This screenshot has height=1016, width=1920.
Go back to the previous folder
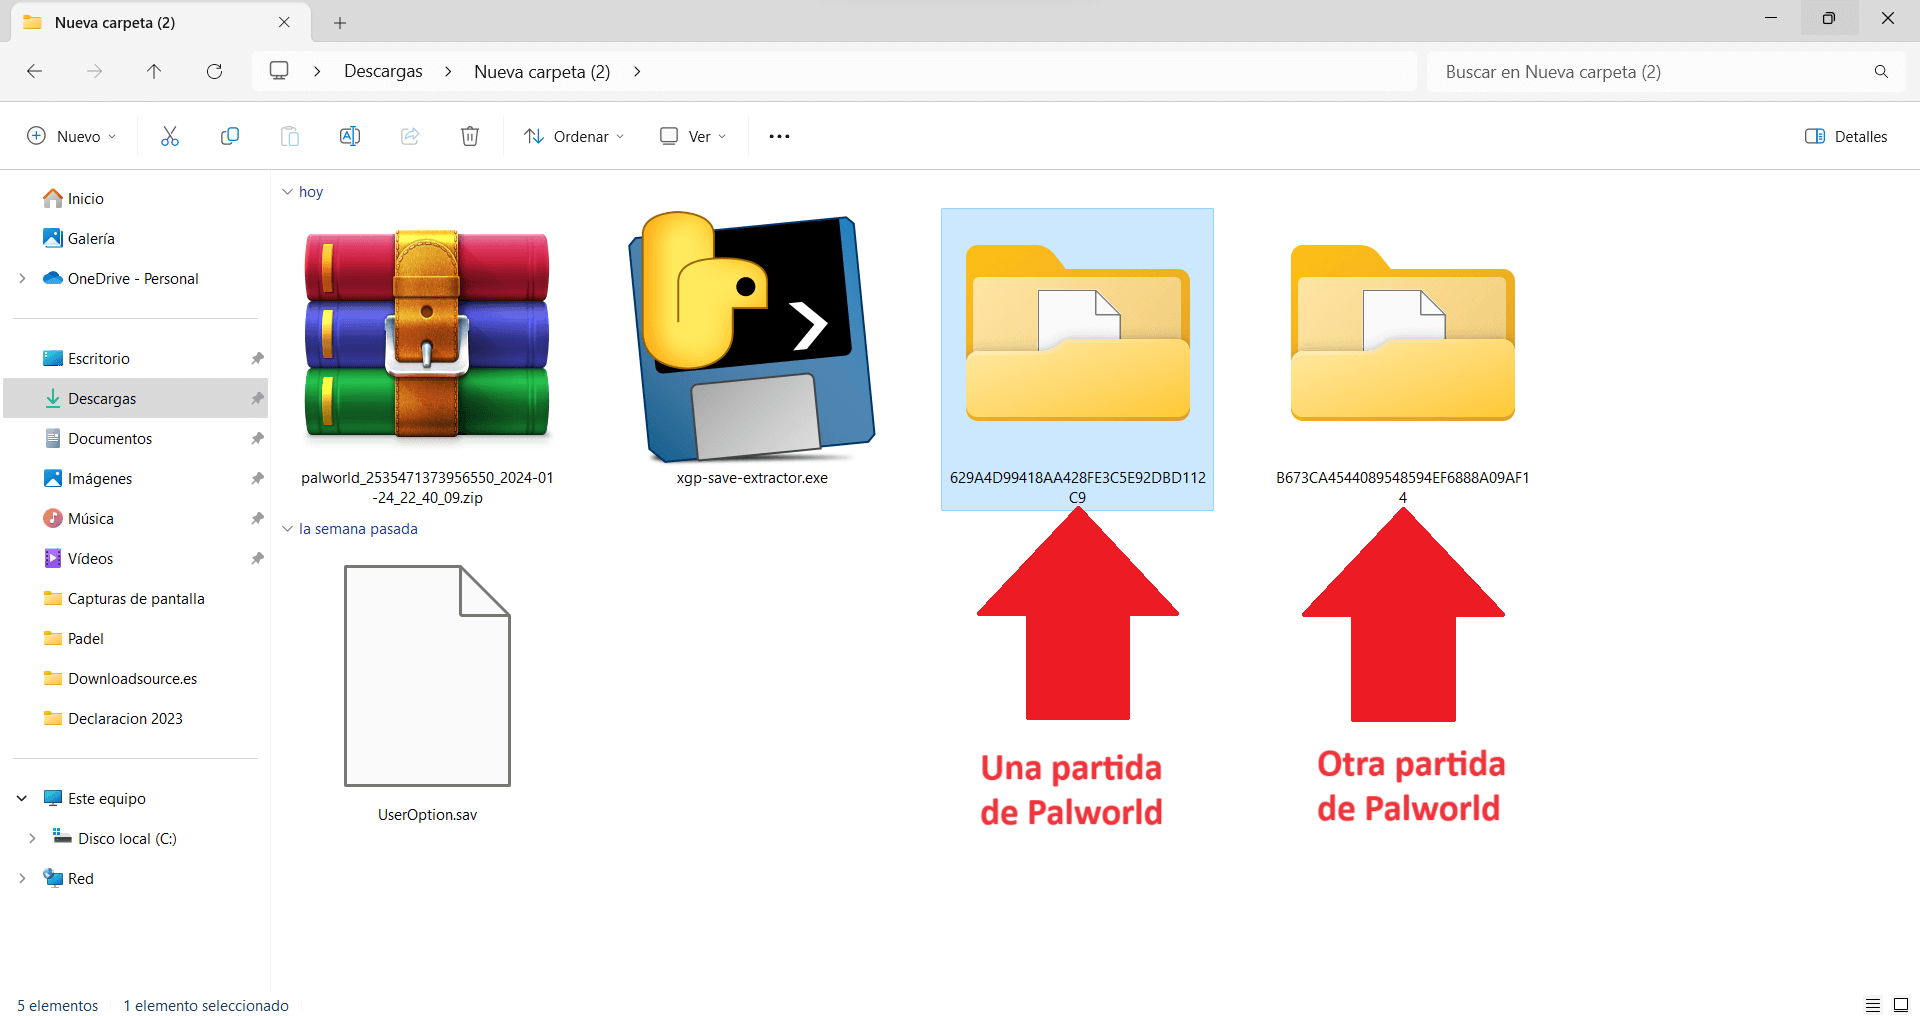[x=34, y=71]
